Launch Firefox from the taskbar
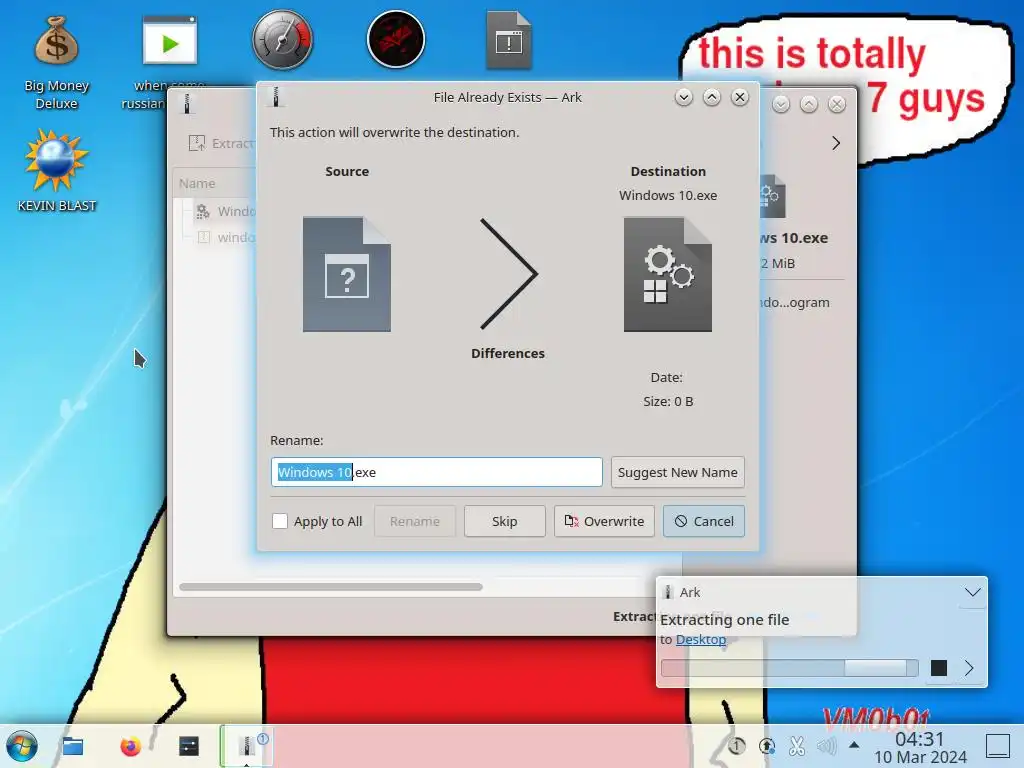This screenshot has height=768, width=1024. (x=131, y=746)
